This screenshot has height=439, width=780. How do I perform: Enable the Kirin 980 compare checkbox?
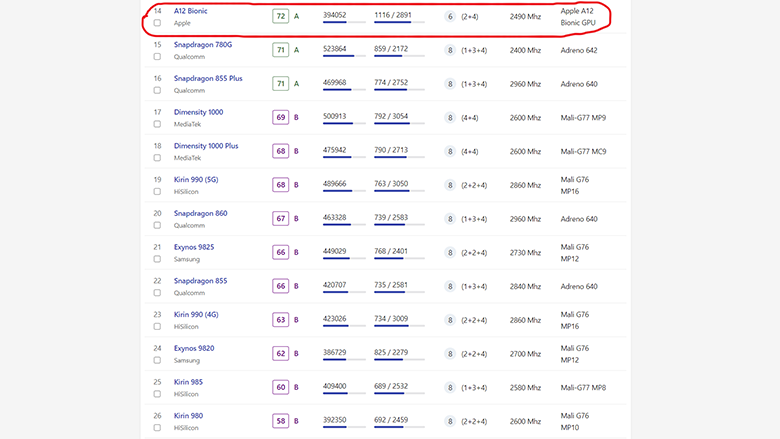point(157,428)
